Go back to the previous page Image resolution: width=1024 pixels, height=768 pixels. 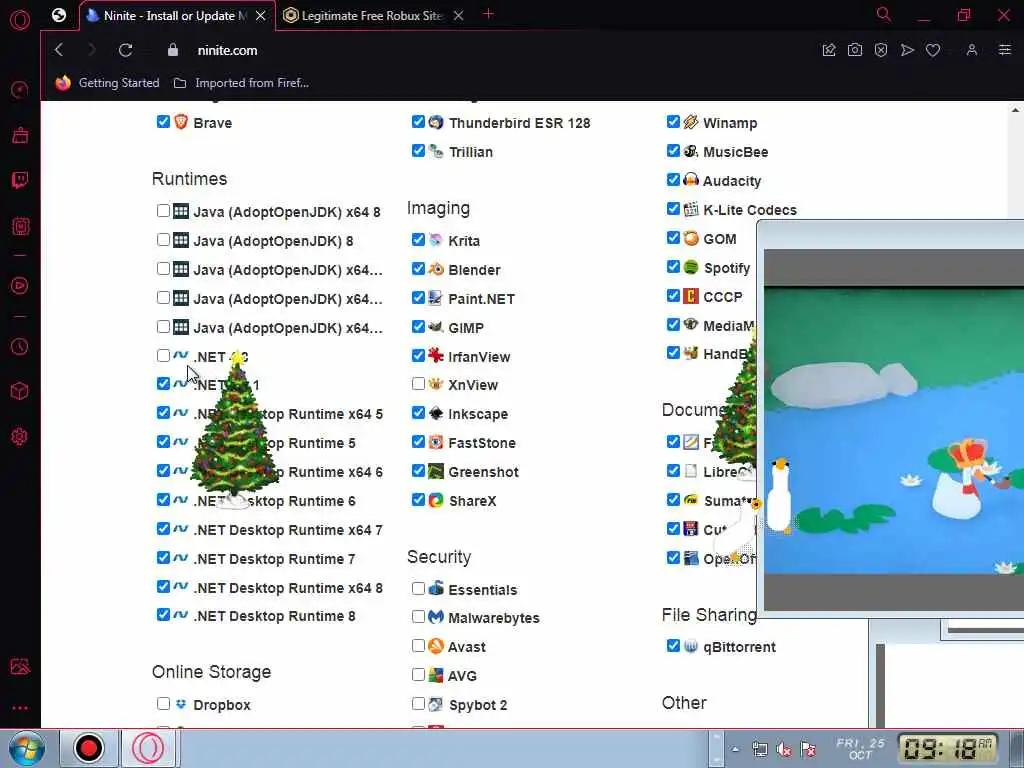59,50
